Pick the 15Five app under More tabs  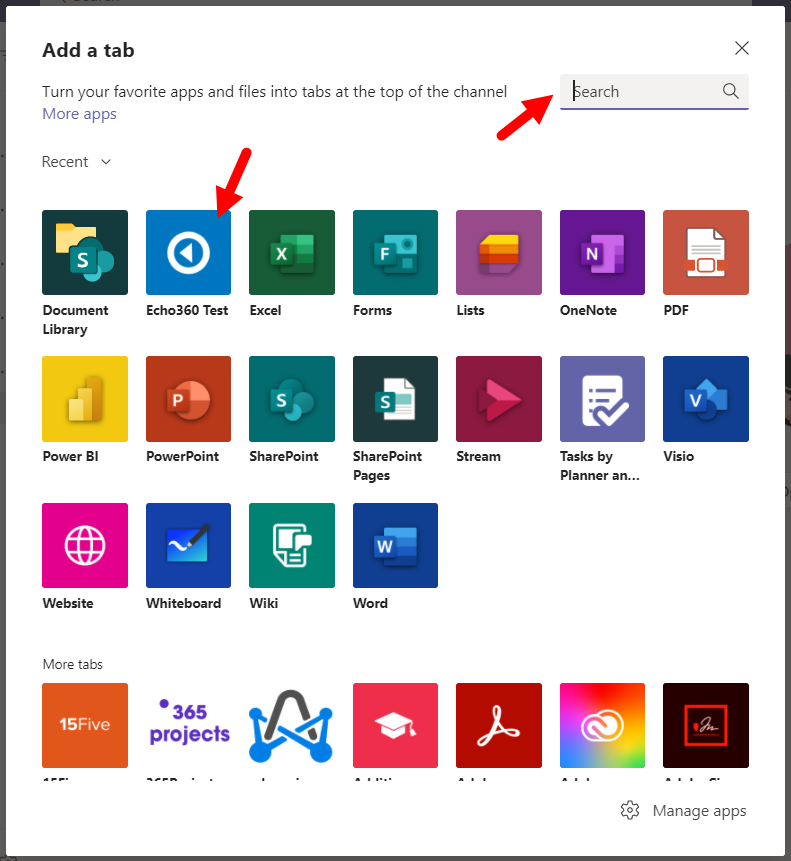(x=85, y=725)
